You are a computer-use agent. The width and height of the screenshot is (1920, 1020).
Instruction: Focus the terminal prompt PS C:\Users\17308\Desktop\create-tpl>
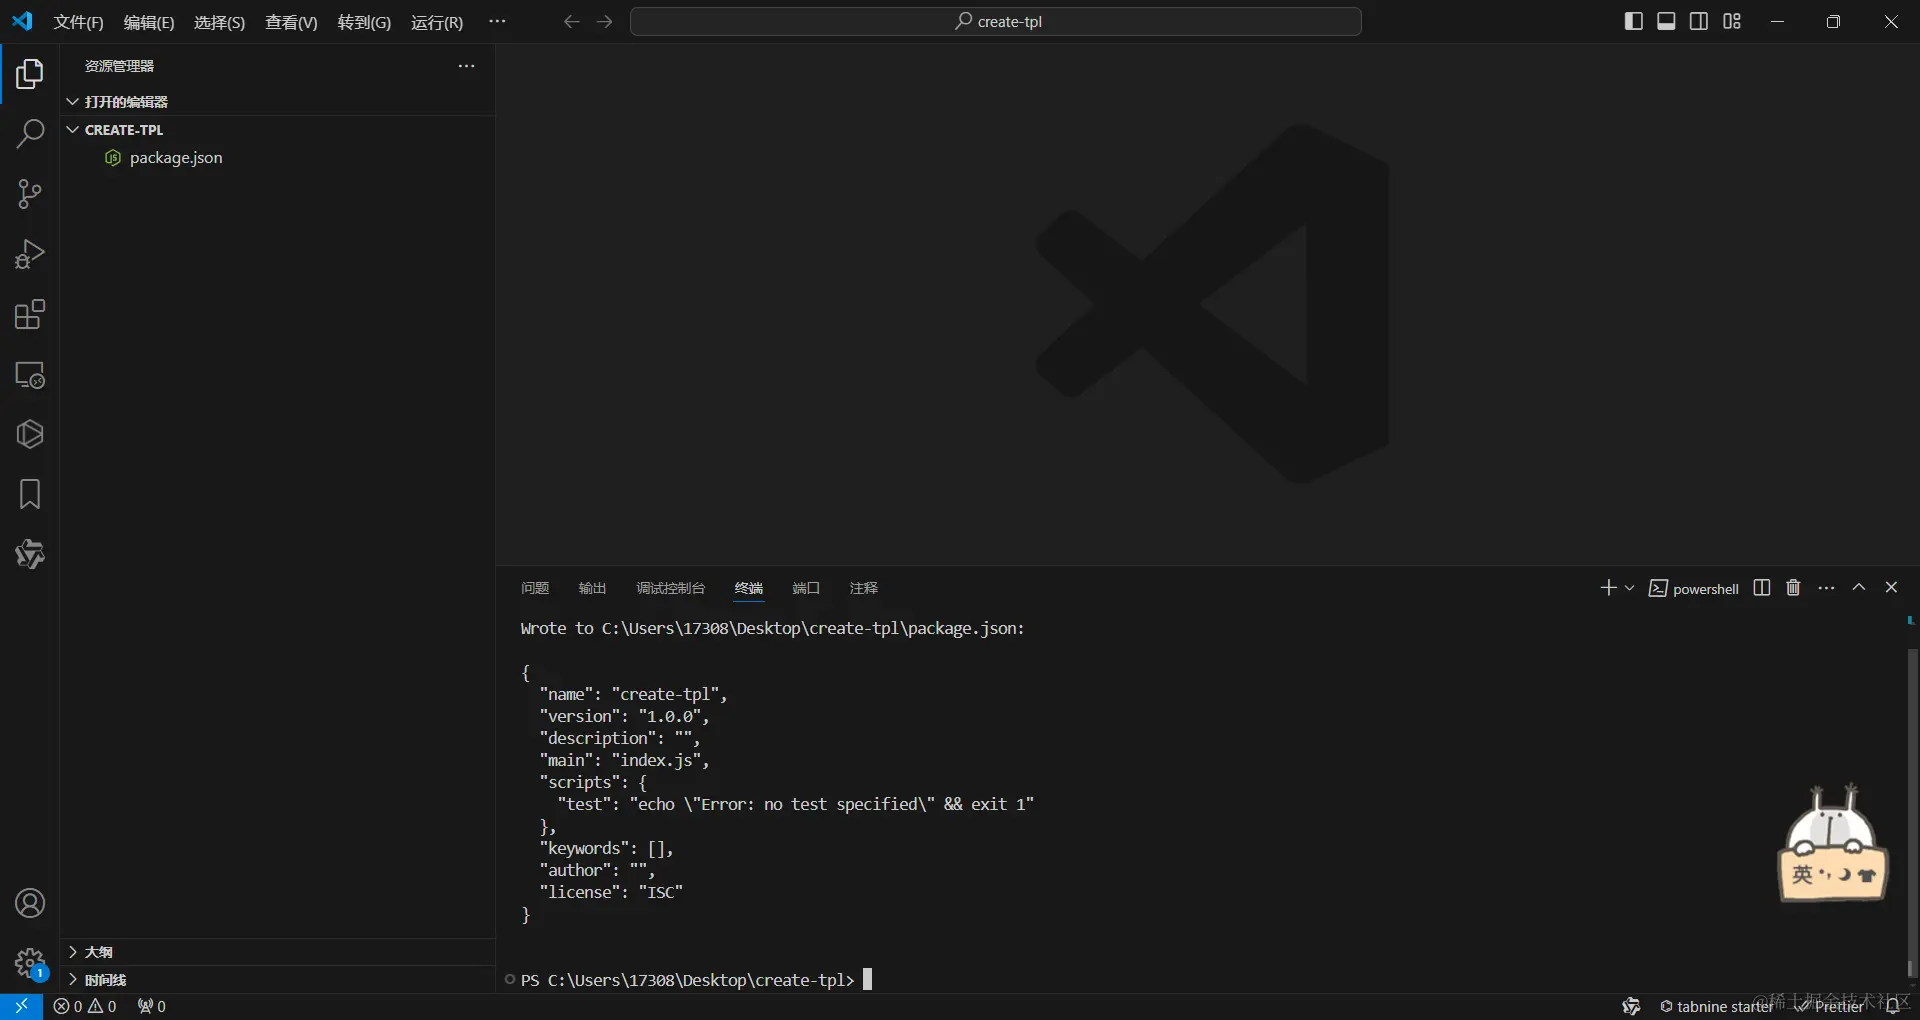pyautogui.click(x=688, y=980)
